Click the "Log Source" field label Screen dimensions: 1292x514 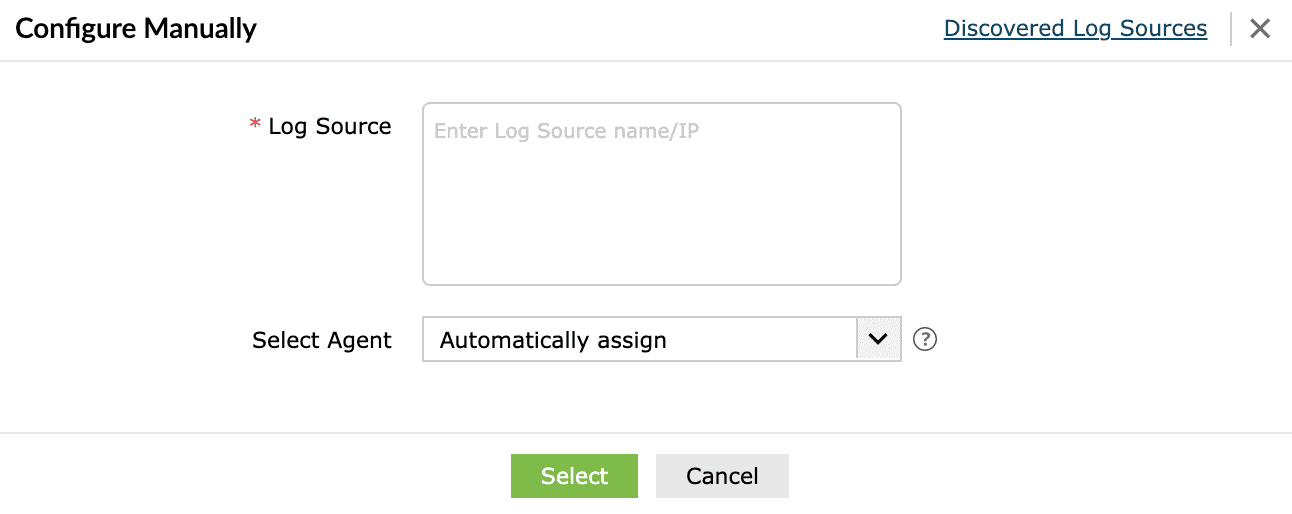pos(330,127)
